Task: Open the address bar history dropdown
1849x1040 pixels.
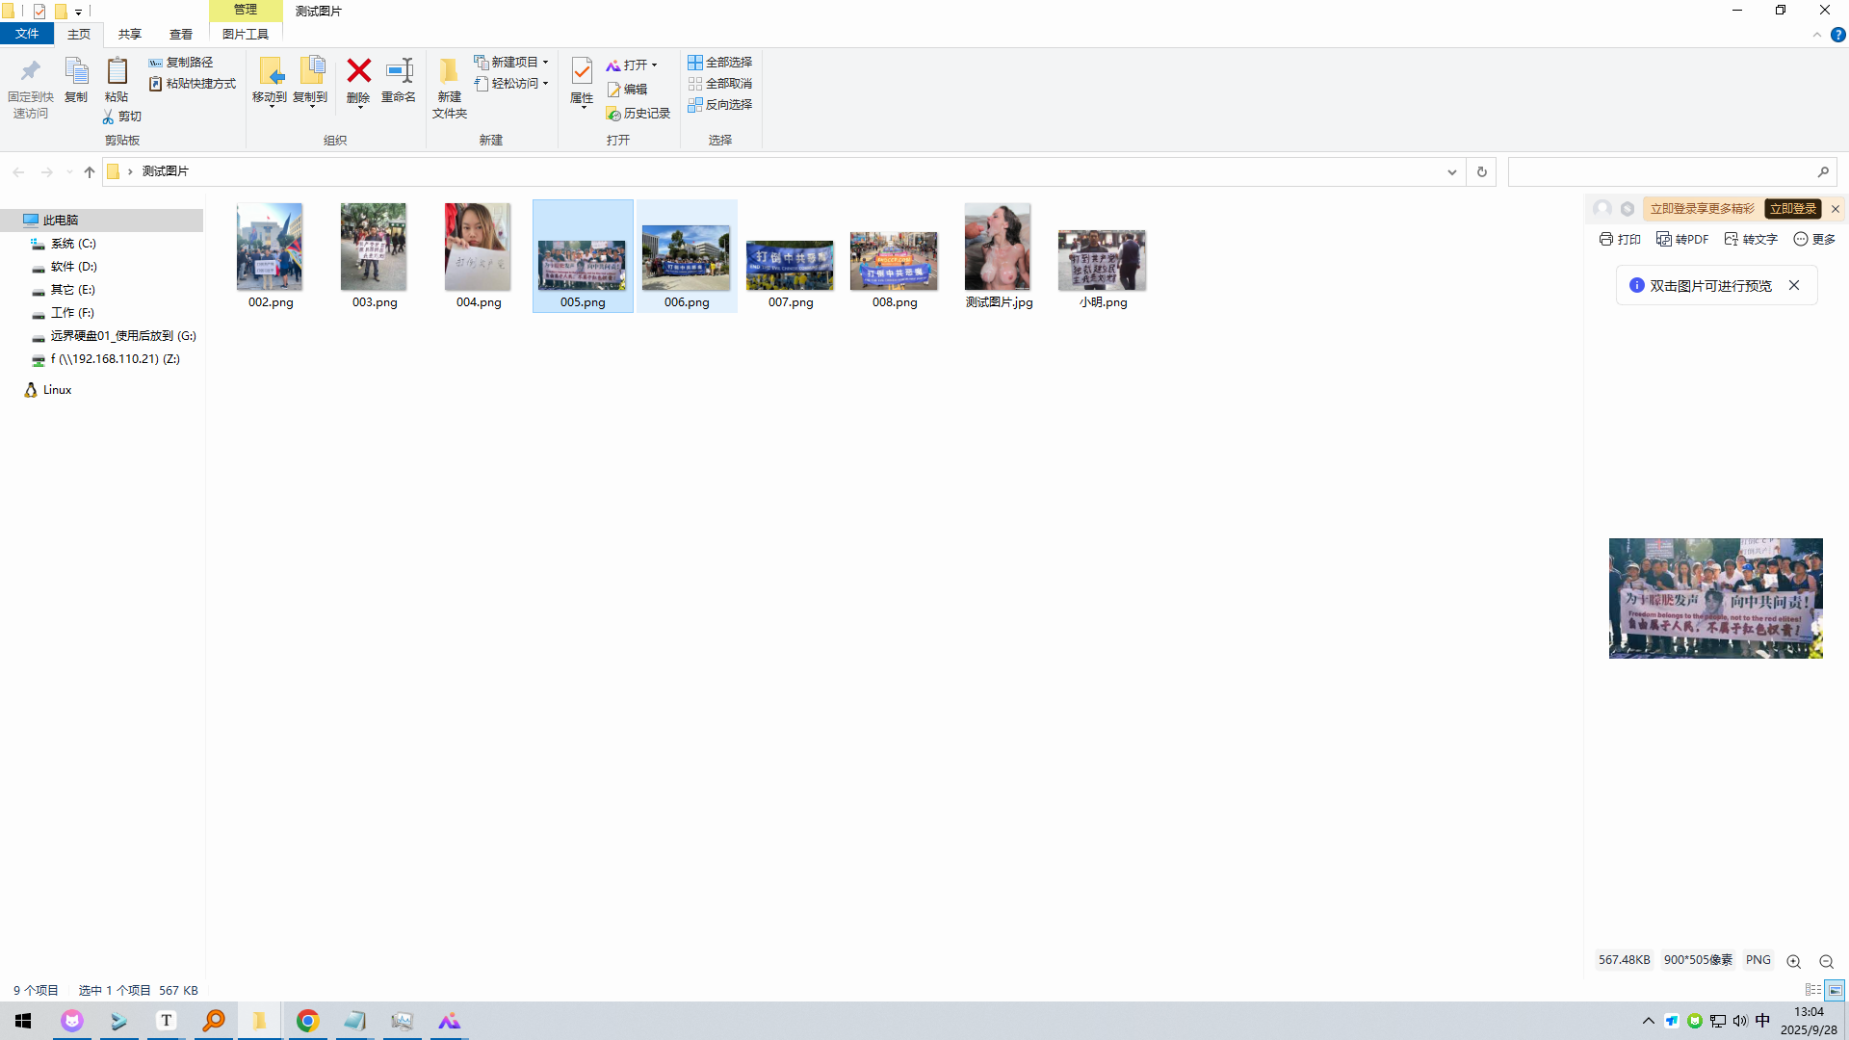Action: point(1451,172)
